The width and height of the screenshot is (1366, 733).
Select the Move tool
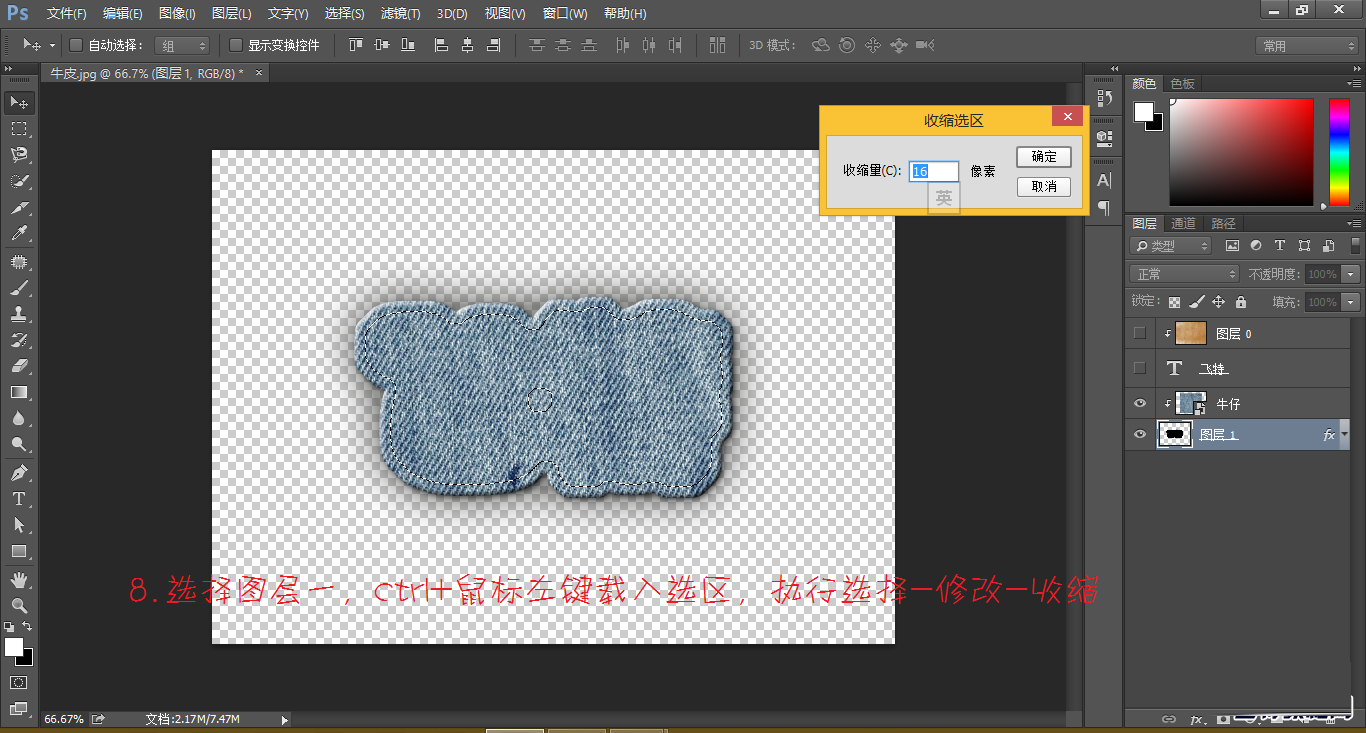[x=18, y=102]
